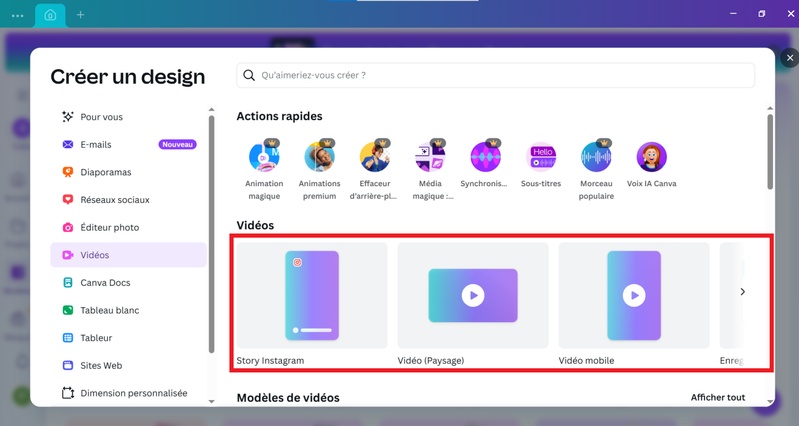The image size is (799, 426).
Task: Open Tableur category
Action: pos(128,337)
